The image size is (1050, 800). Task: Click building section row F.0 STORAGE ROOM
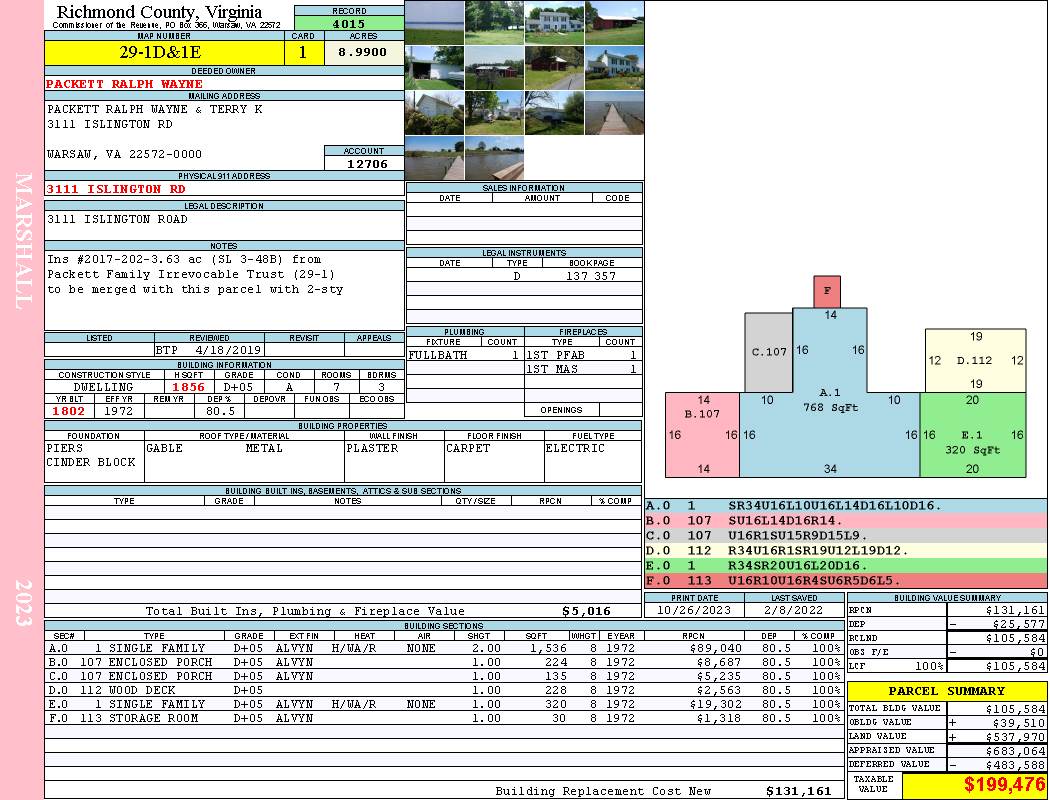(443, 718)
